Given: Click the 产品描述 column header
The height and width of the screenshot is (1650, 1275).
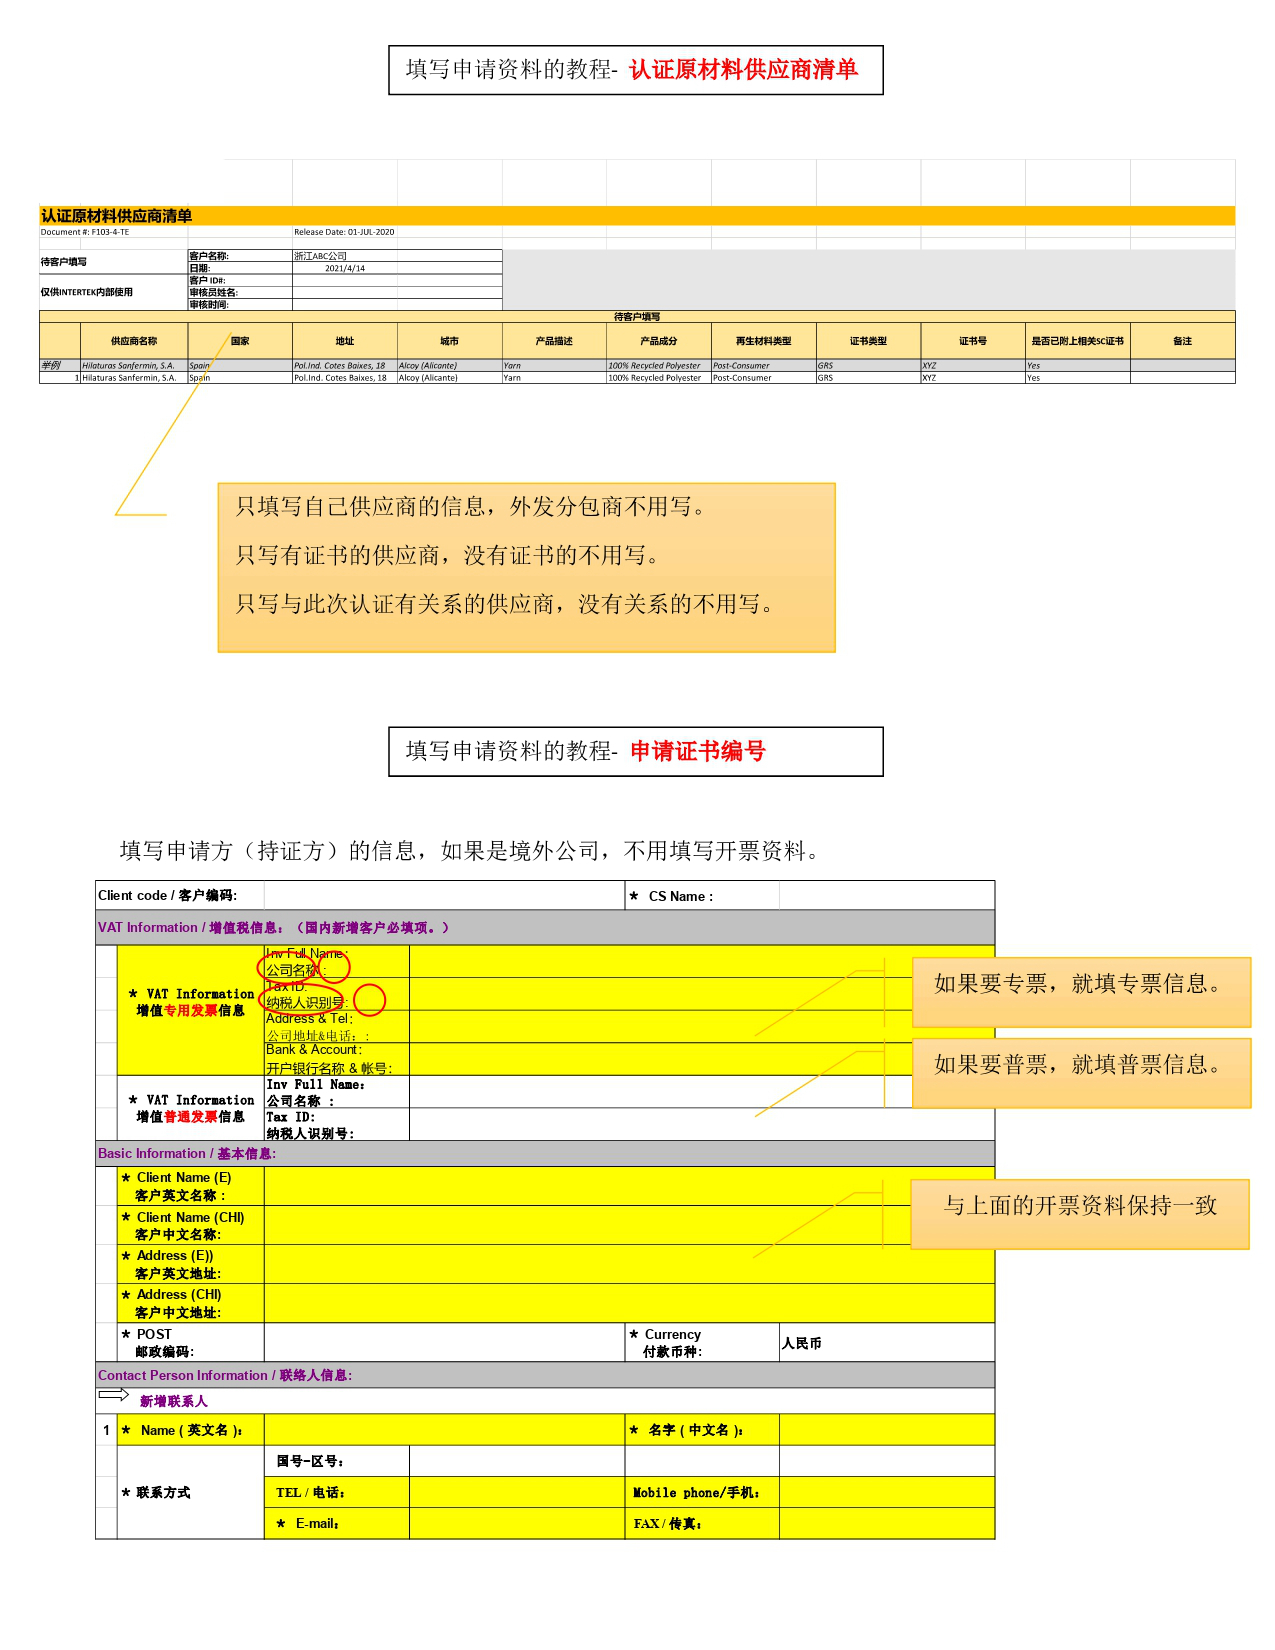Looking at the screenshot, I should [554, 341].
